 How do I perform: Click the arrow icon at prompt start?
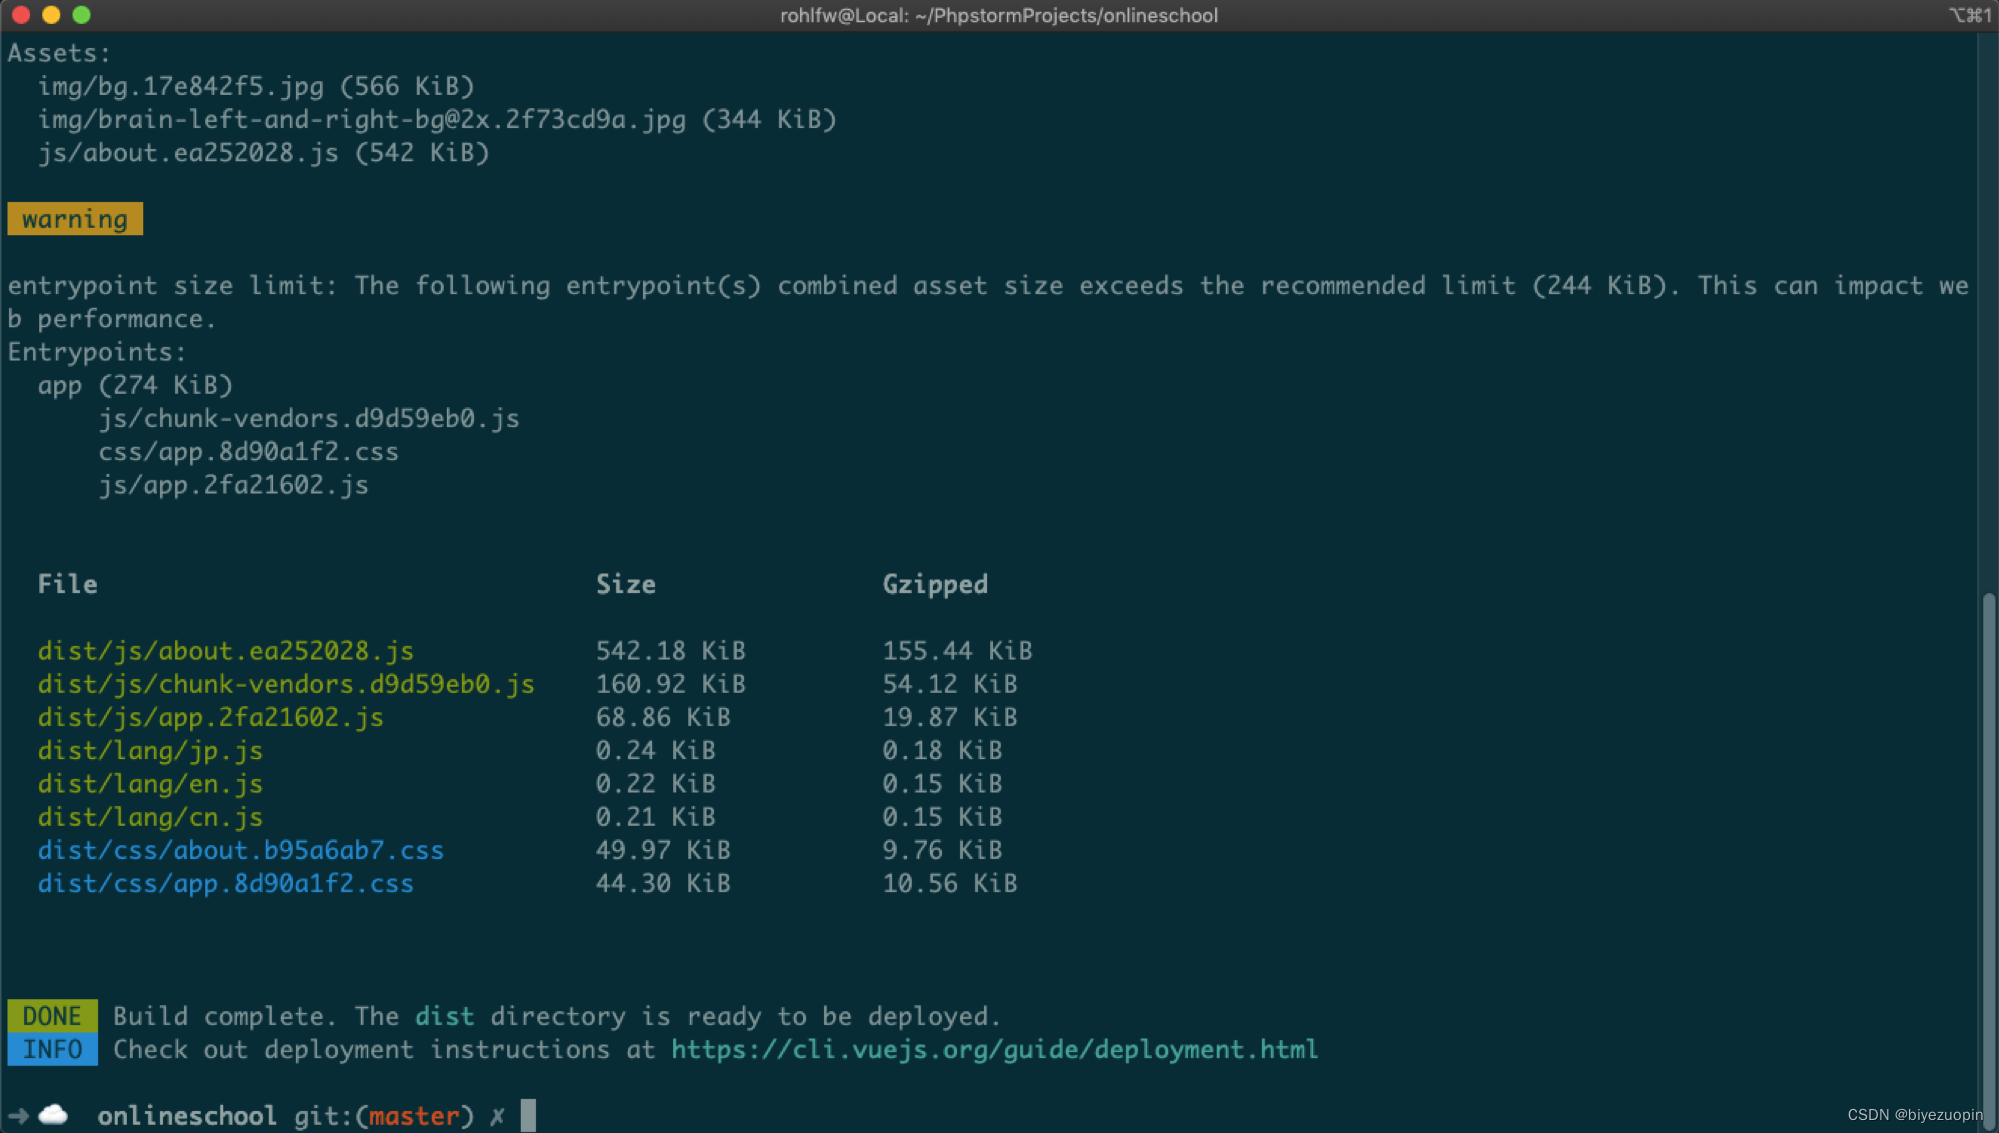point(18,1115)
